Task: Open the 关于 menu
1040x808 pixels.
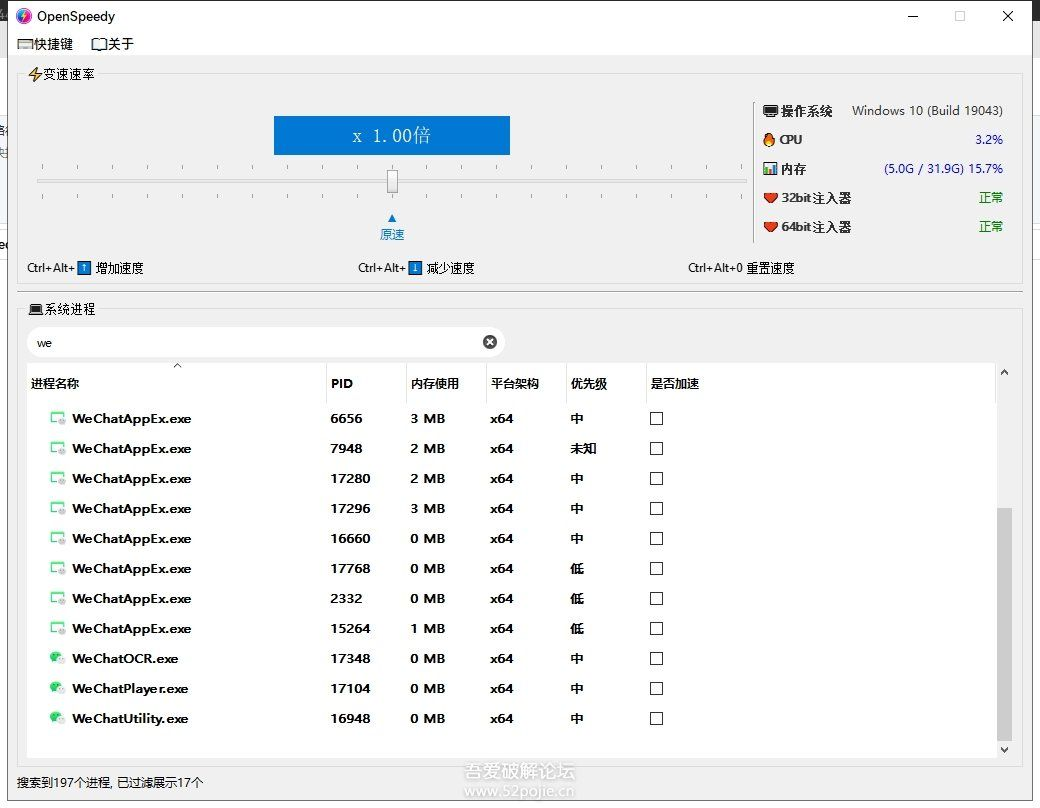Action: (113, 44)
